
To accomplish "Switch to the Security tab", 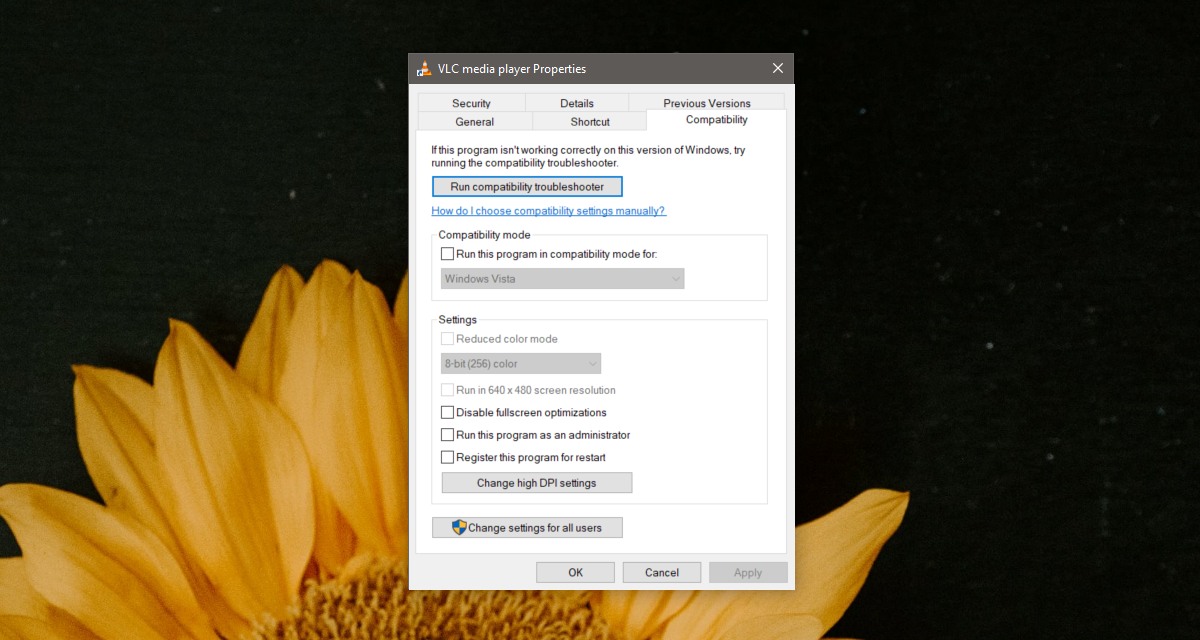I will tap(471, 103).
